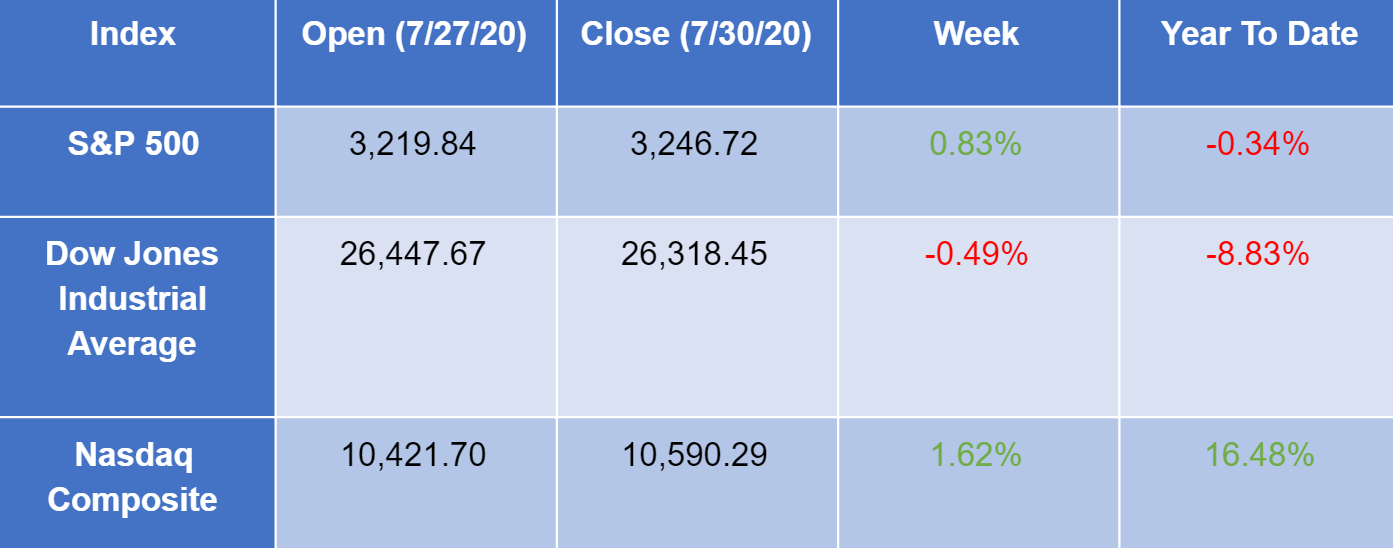Click the Dow Jones close value 26,318.45
This screenshot has height=548, width=1393.
coord(695,254)
